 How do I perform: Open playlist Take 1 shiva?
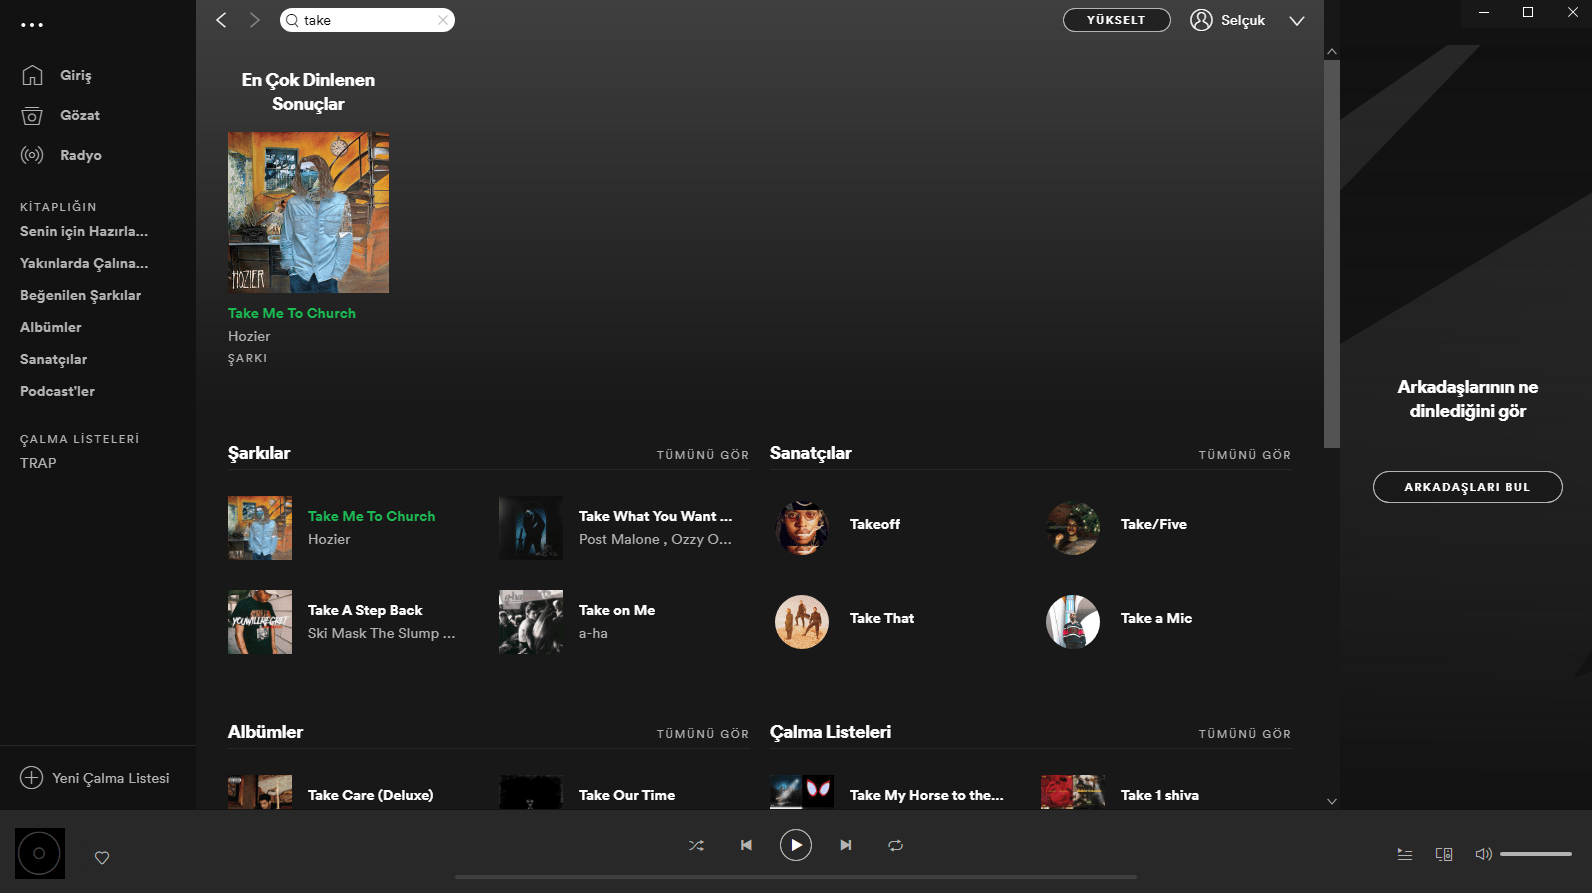coord(1160,795)
